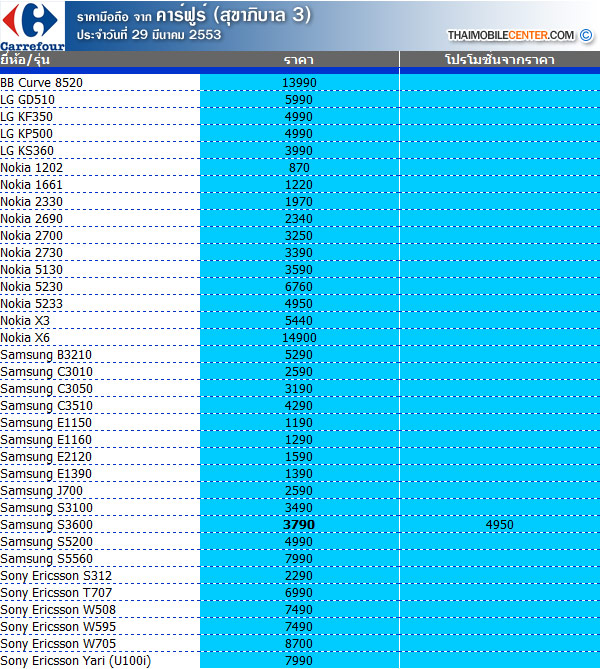Image resolution: width=600 pixels, height=669 pixels.
Task: Select the โปรโมชั่นจากราคา column header
Action: pos(499,59)
